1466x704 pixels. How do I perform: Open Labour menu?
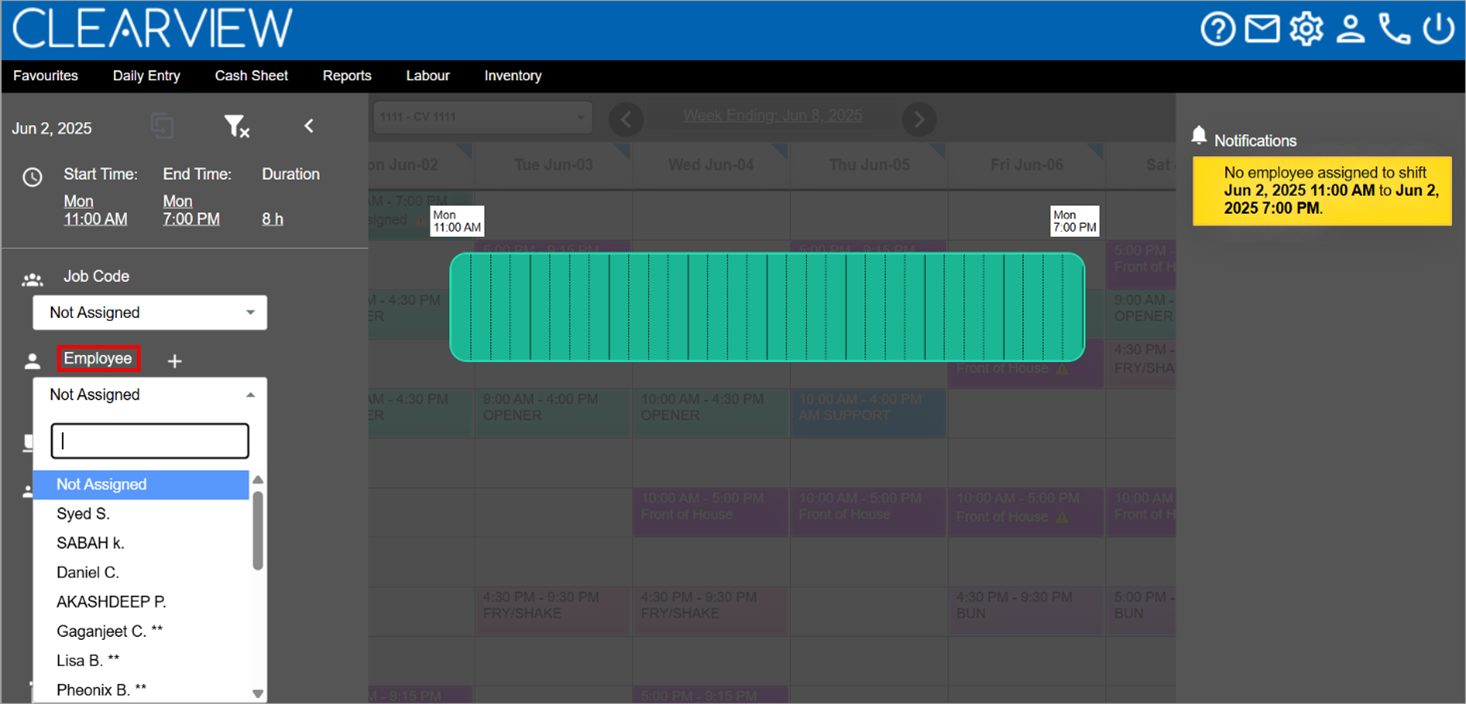[x=428, y=76]
